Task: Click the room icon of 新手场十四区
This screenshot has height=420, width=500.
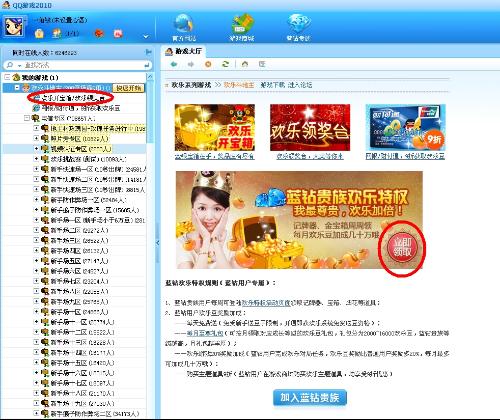Action: coord(45,353)
